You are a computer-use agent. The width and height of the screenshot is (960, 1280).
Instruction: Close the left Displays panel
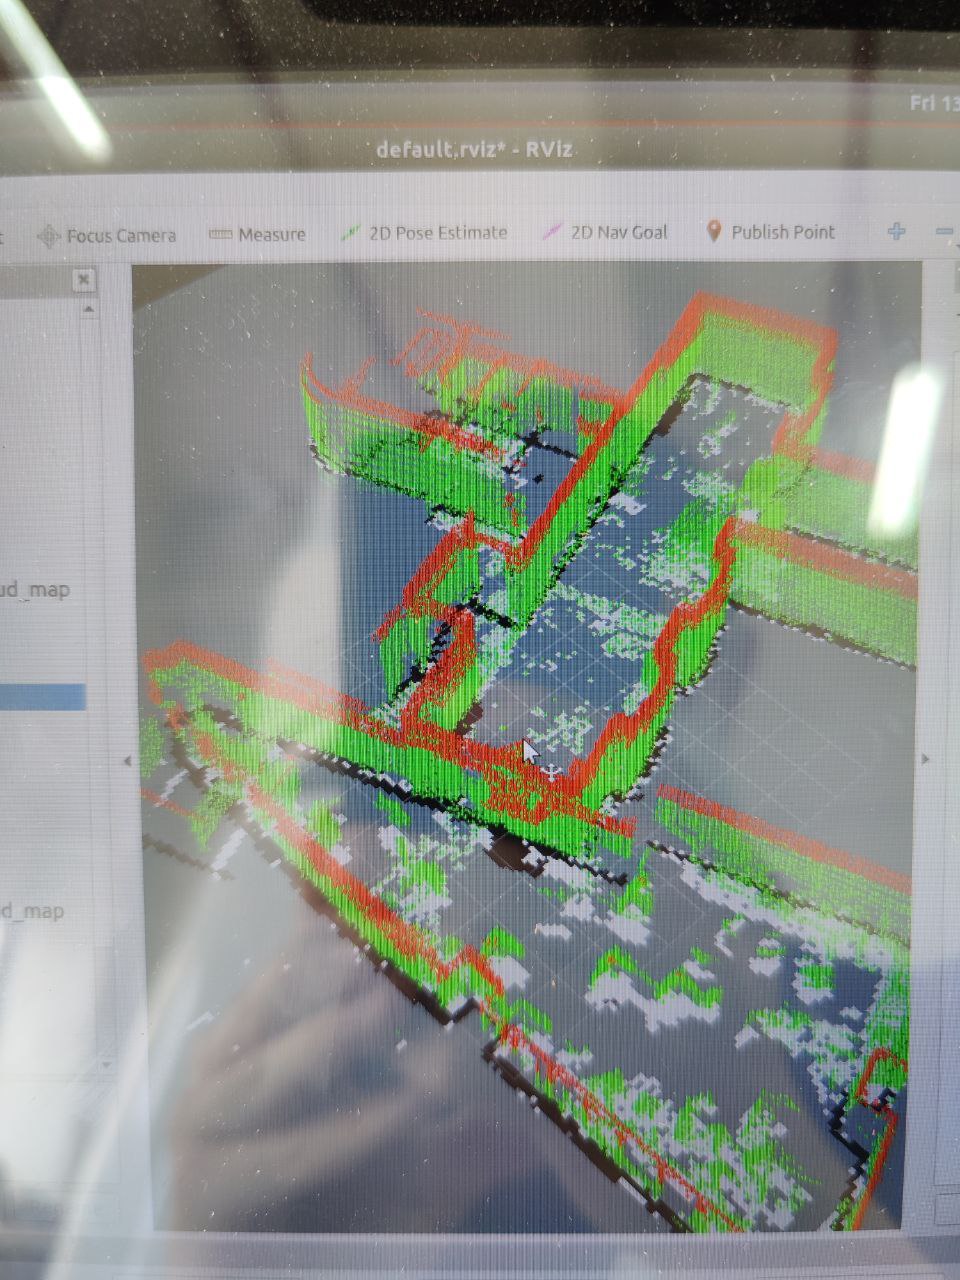pyautogui.click(x=84, y=280)
